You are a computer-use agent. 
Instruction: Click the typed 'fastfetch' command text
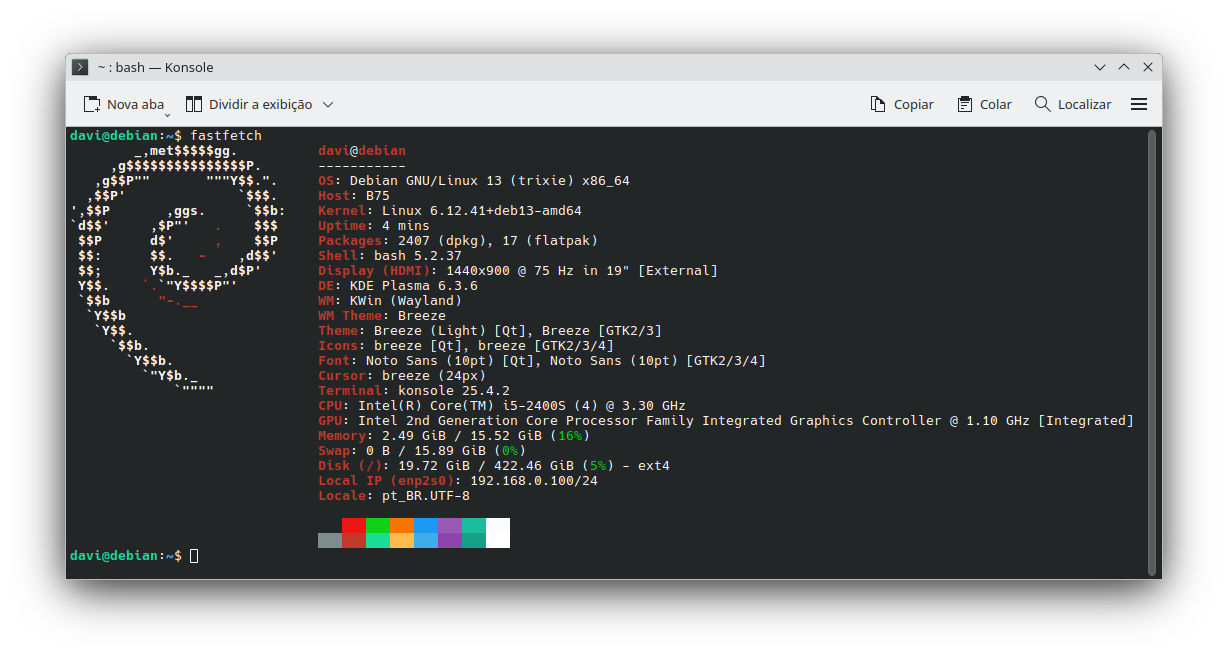click(226, 135)
